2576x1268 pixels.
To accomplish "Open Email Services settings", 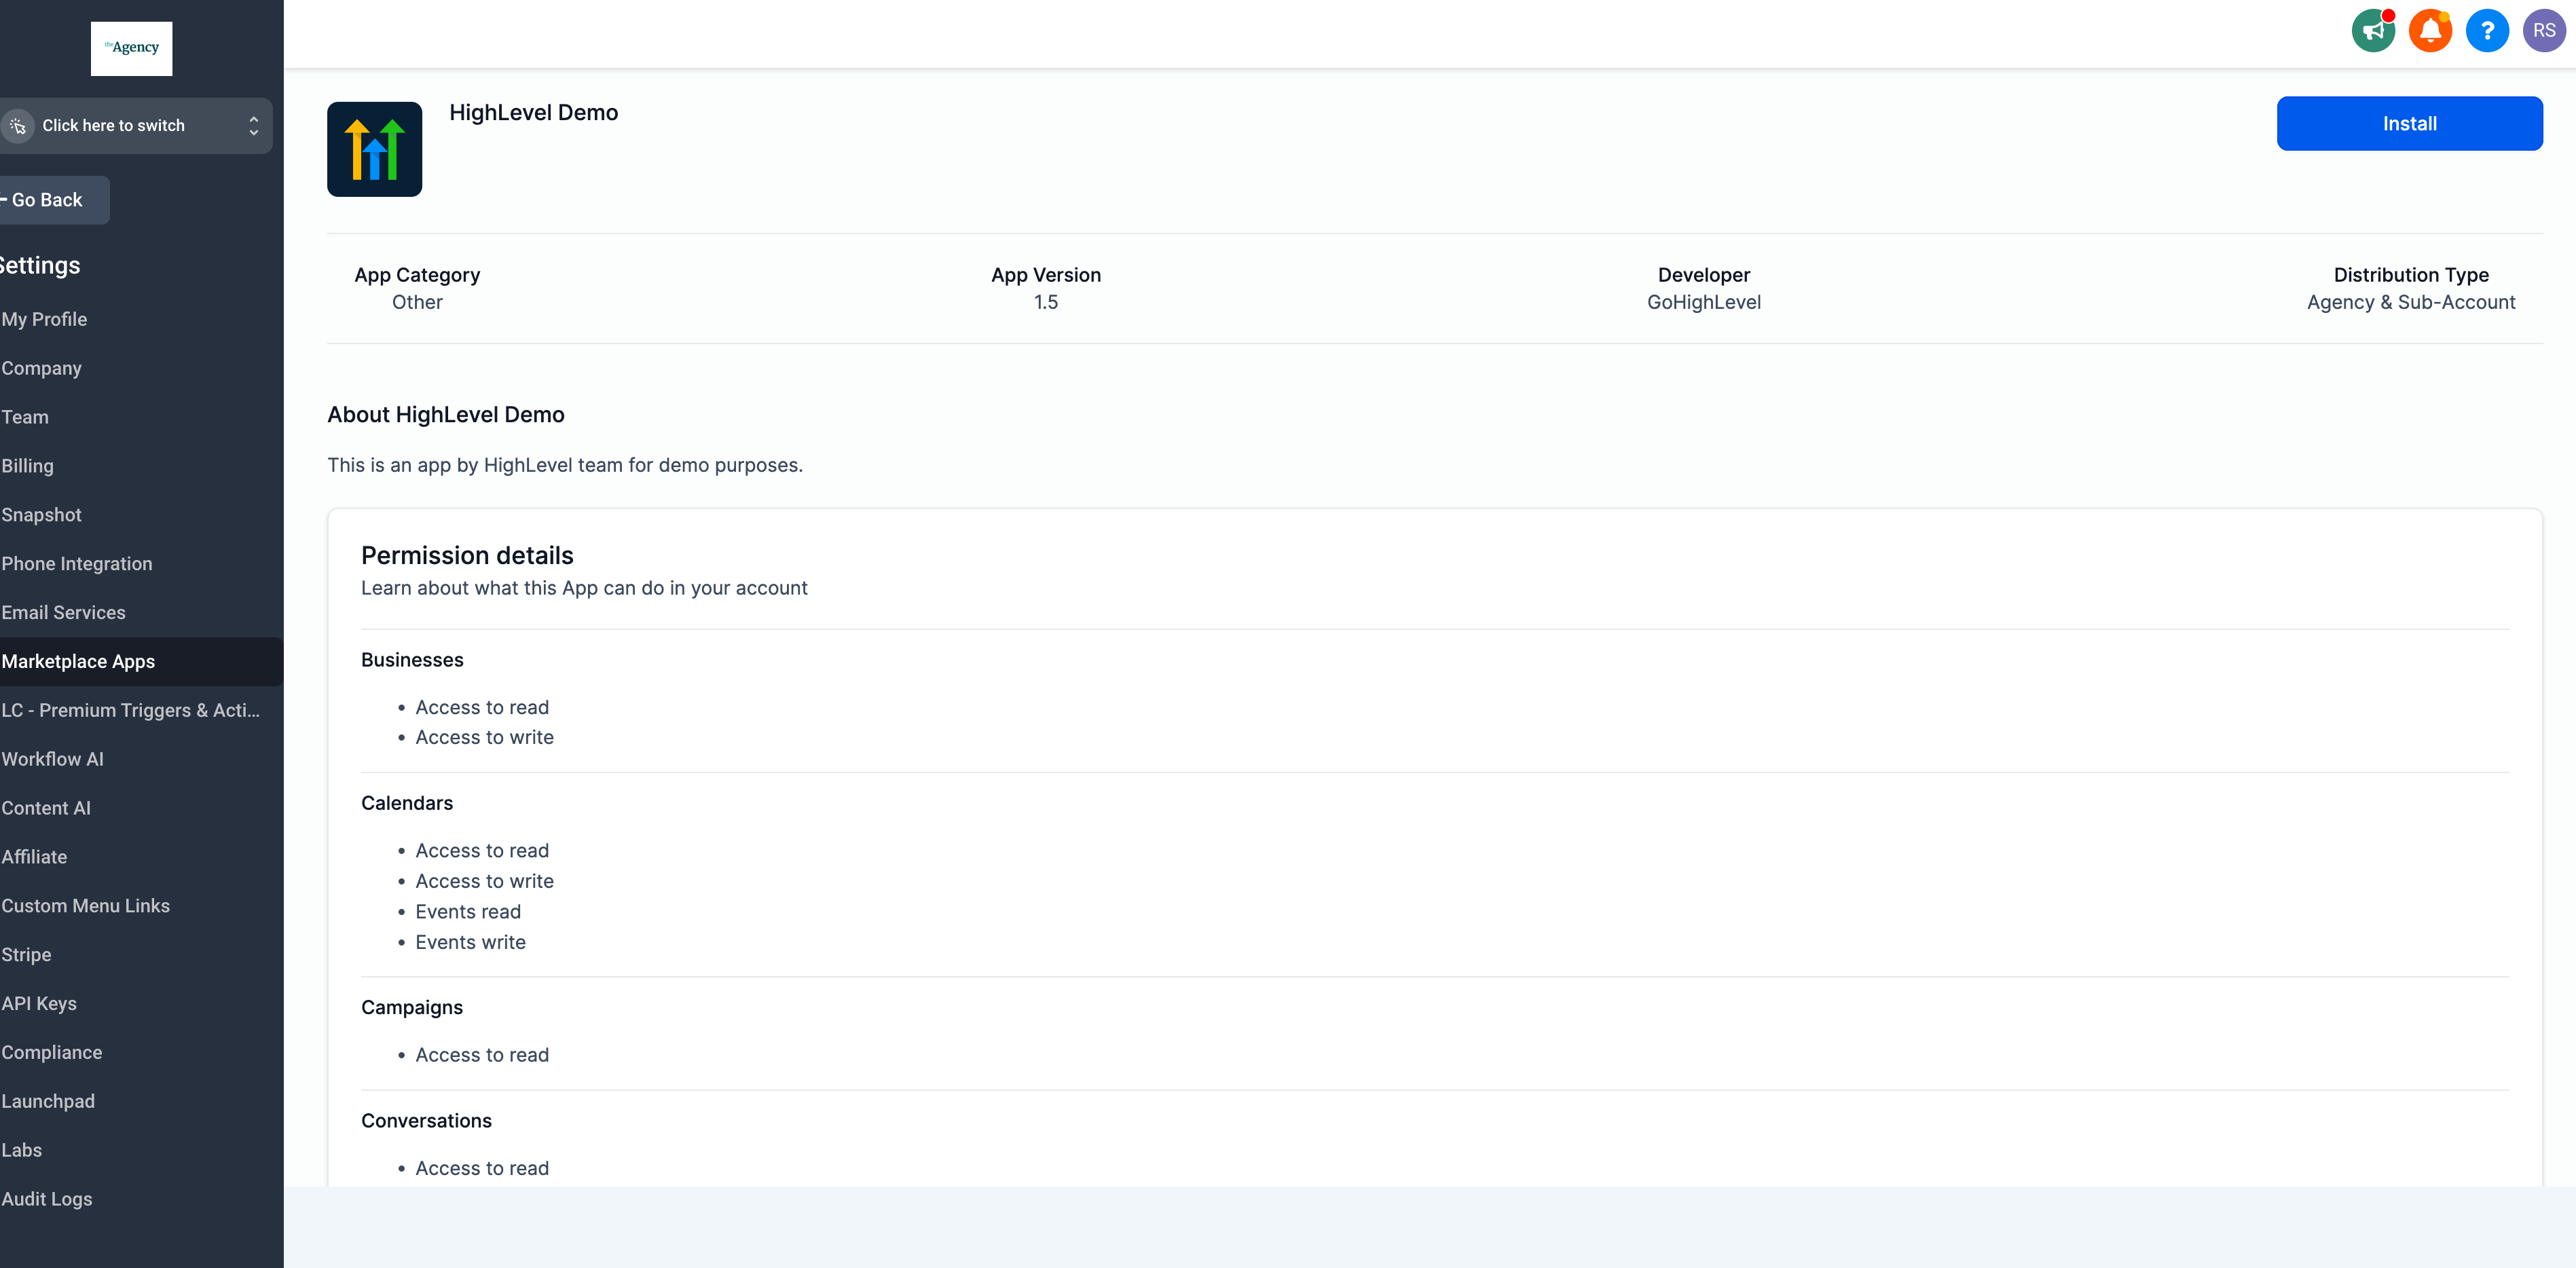I will [x=63, y=613].
